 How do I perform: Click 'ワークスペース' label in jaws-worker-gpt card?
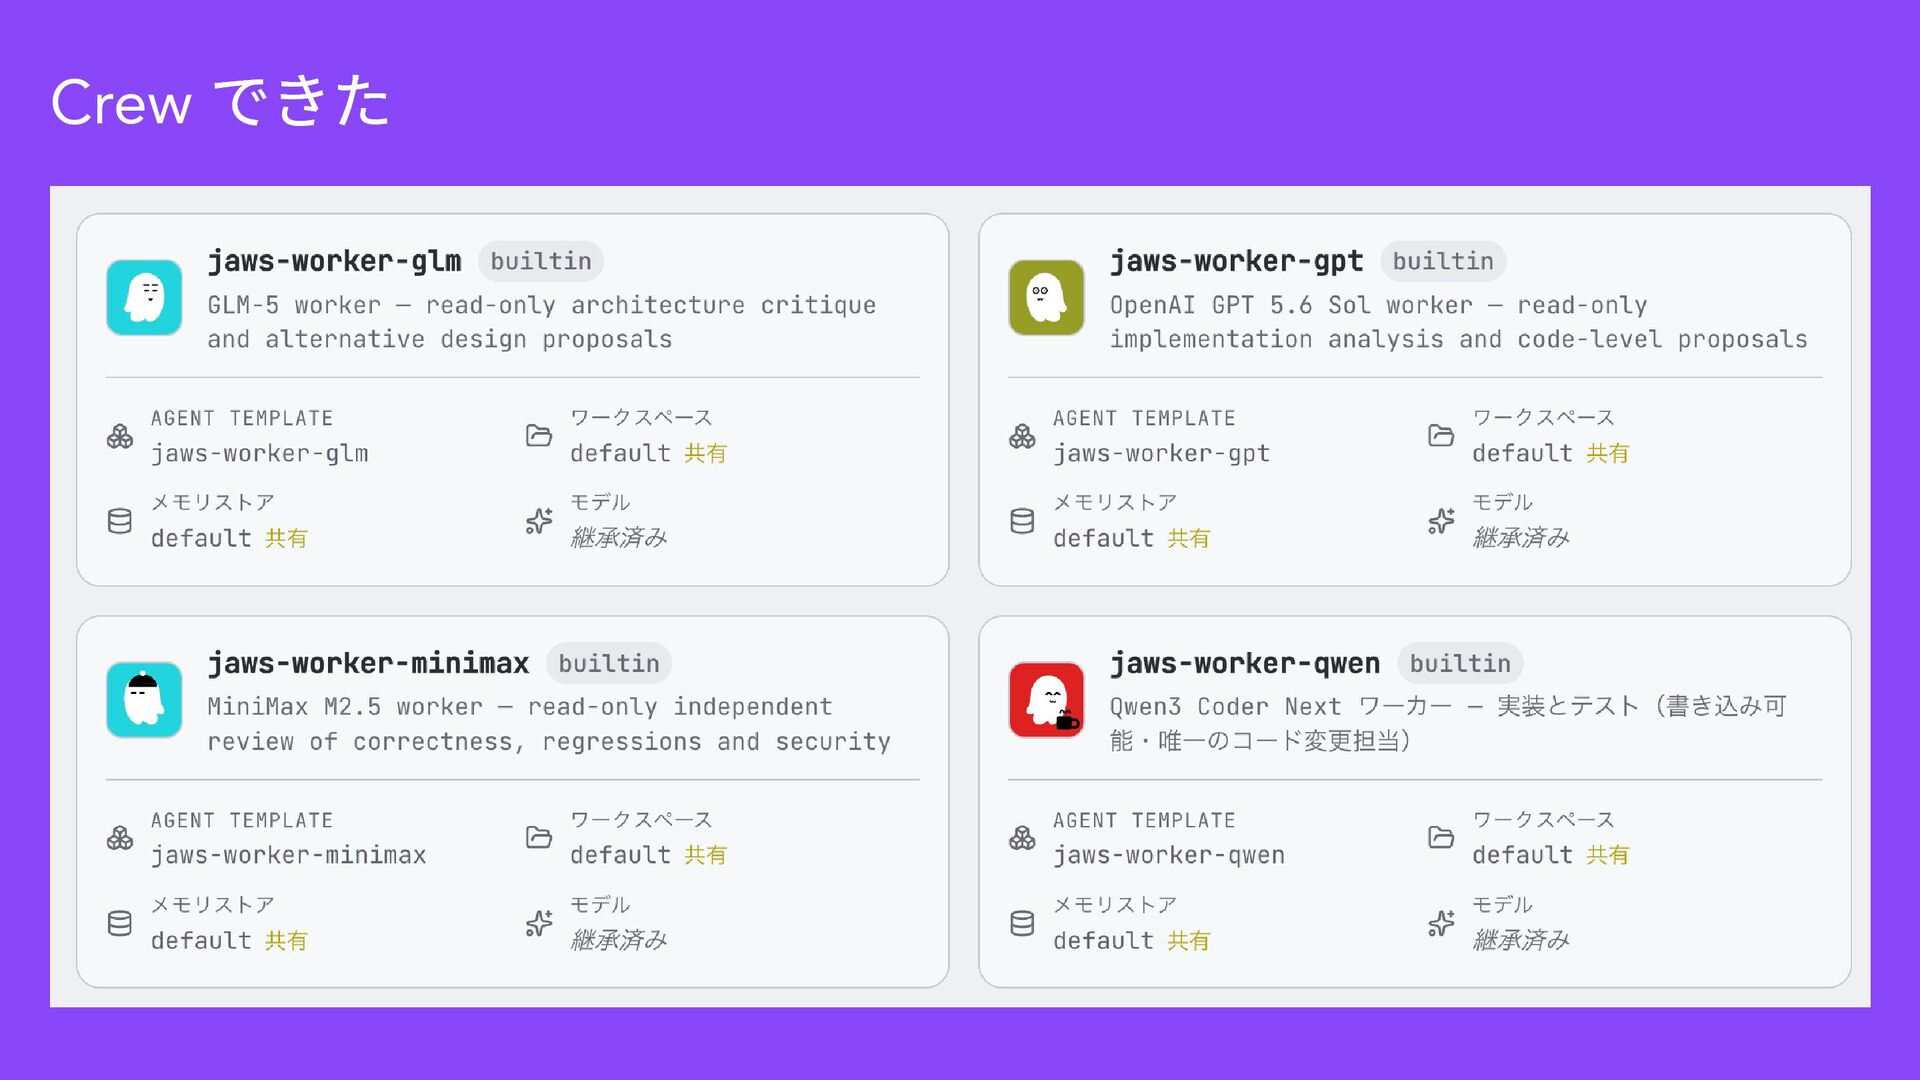1543,418
